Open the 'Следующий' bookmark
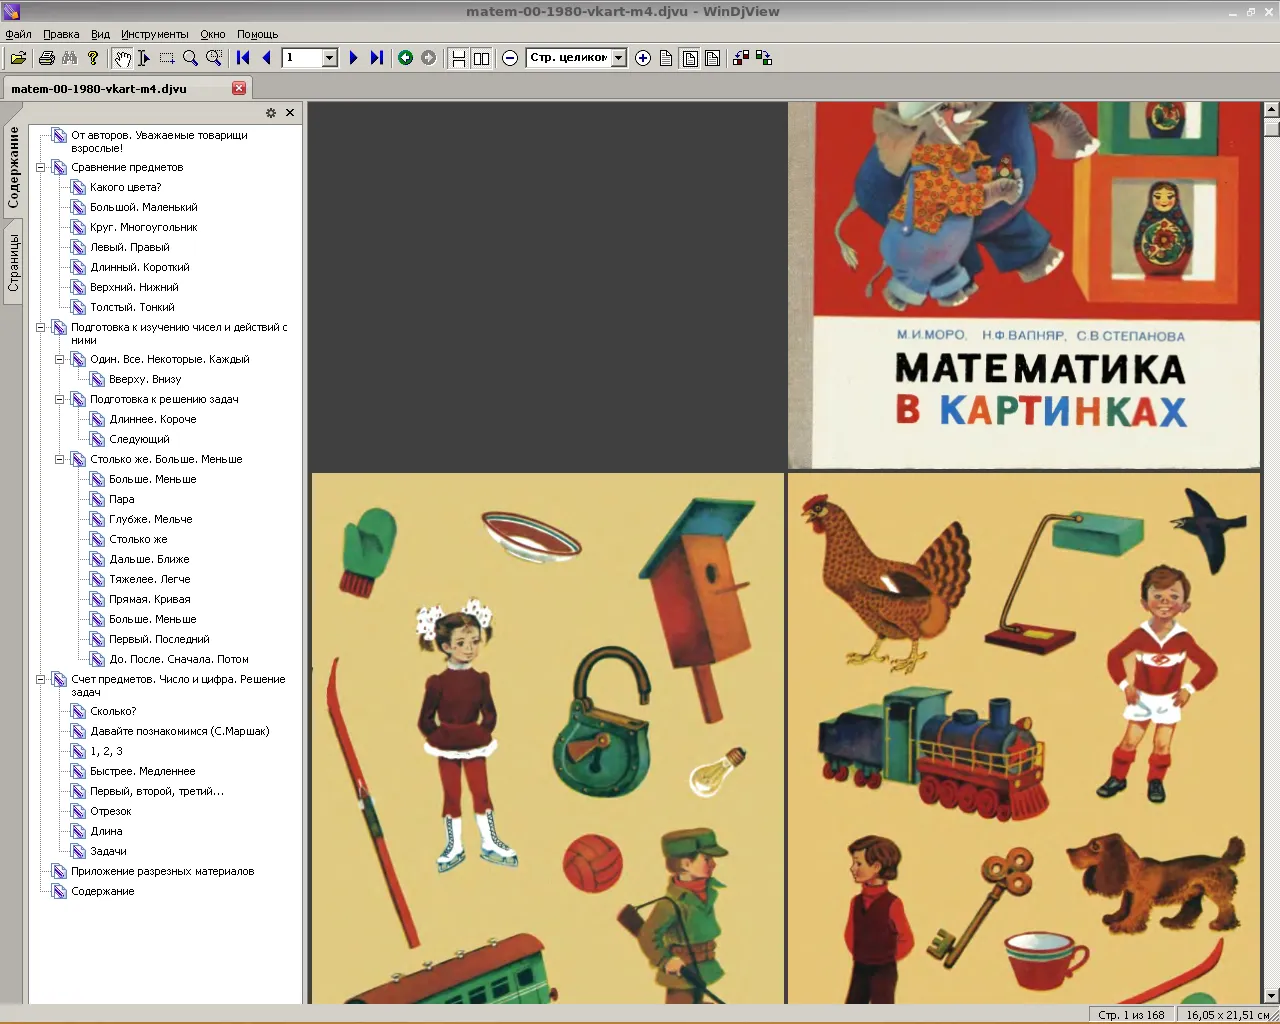The width and height of the screenshot is (1280, 1024). pyautogui.click(x=139, y=439)
